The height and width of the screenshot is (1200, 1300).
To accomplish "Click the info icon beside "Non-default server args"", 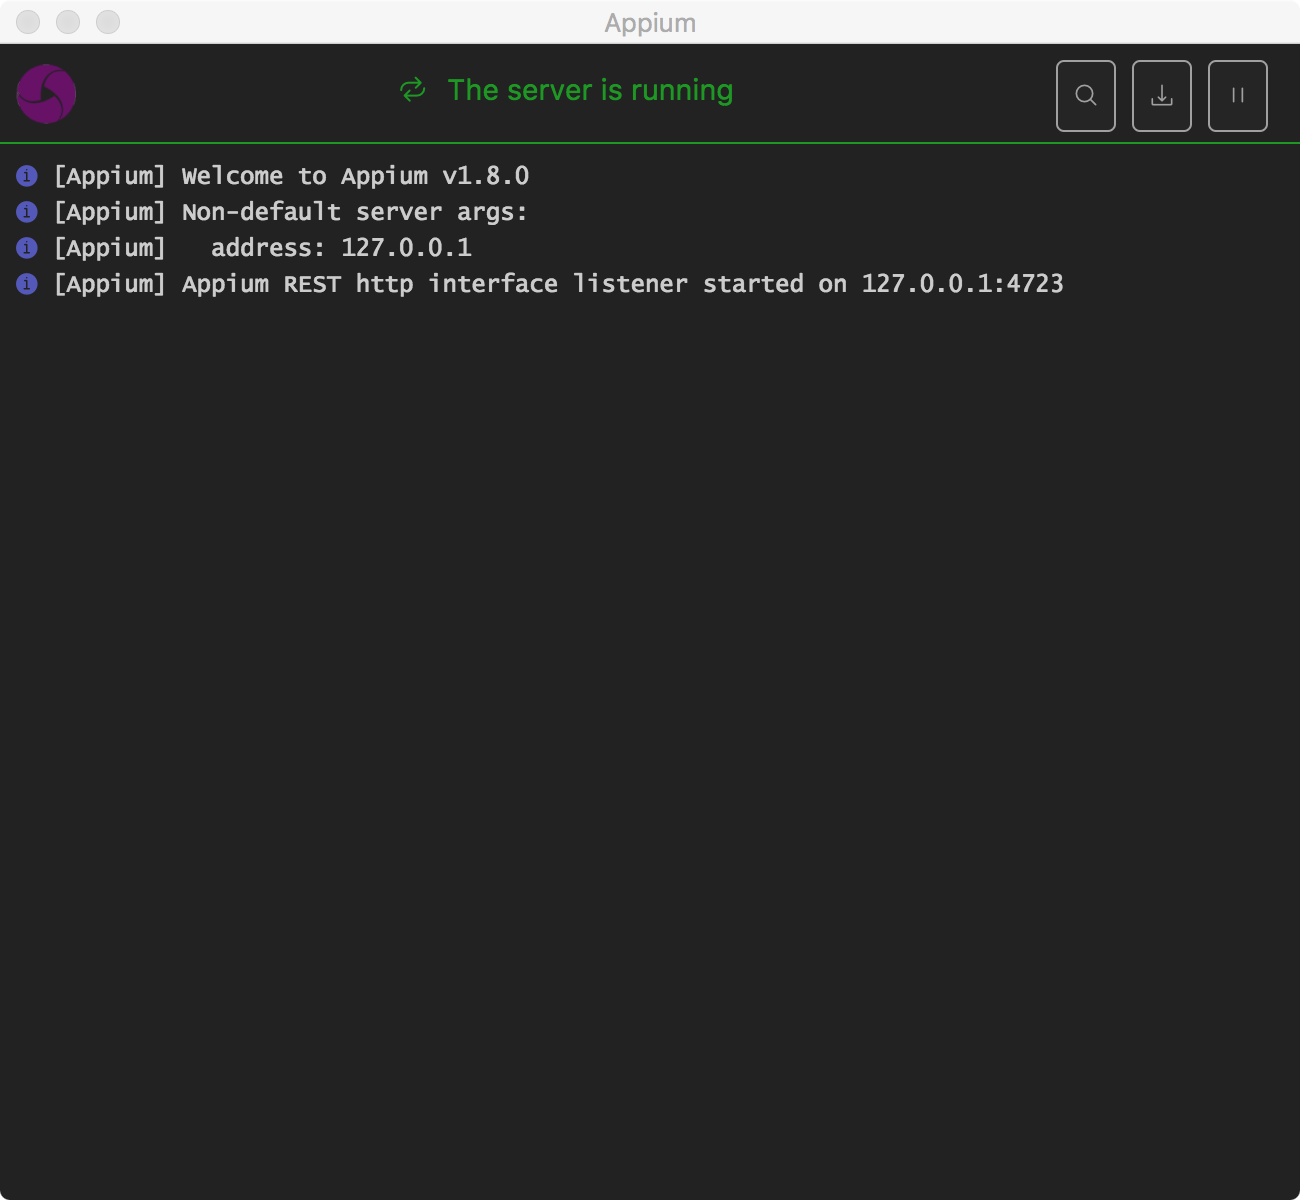I will tap(27, 212).
